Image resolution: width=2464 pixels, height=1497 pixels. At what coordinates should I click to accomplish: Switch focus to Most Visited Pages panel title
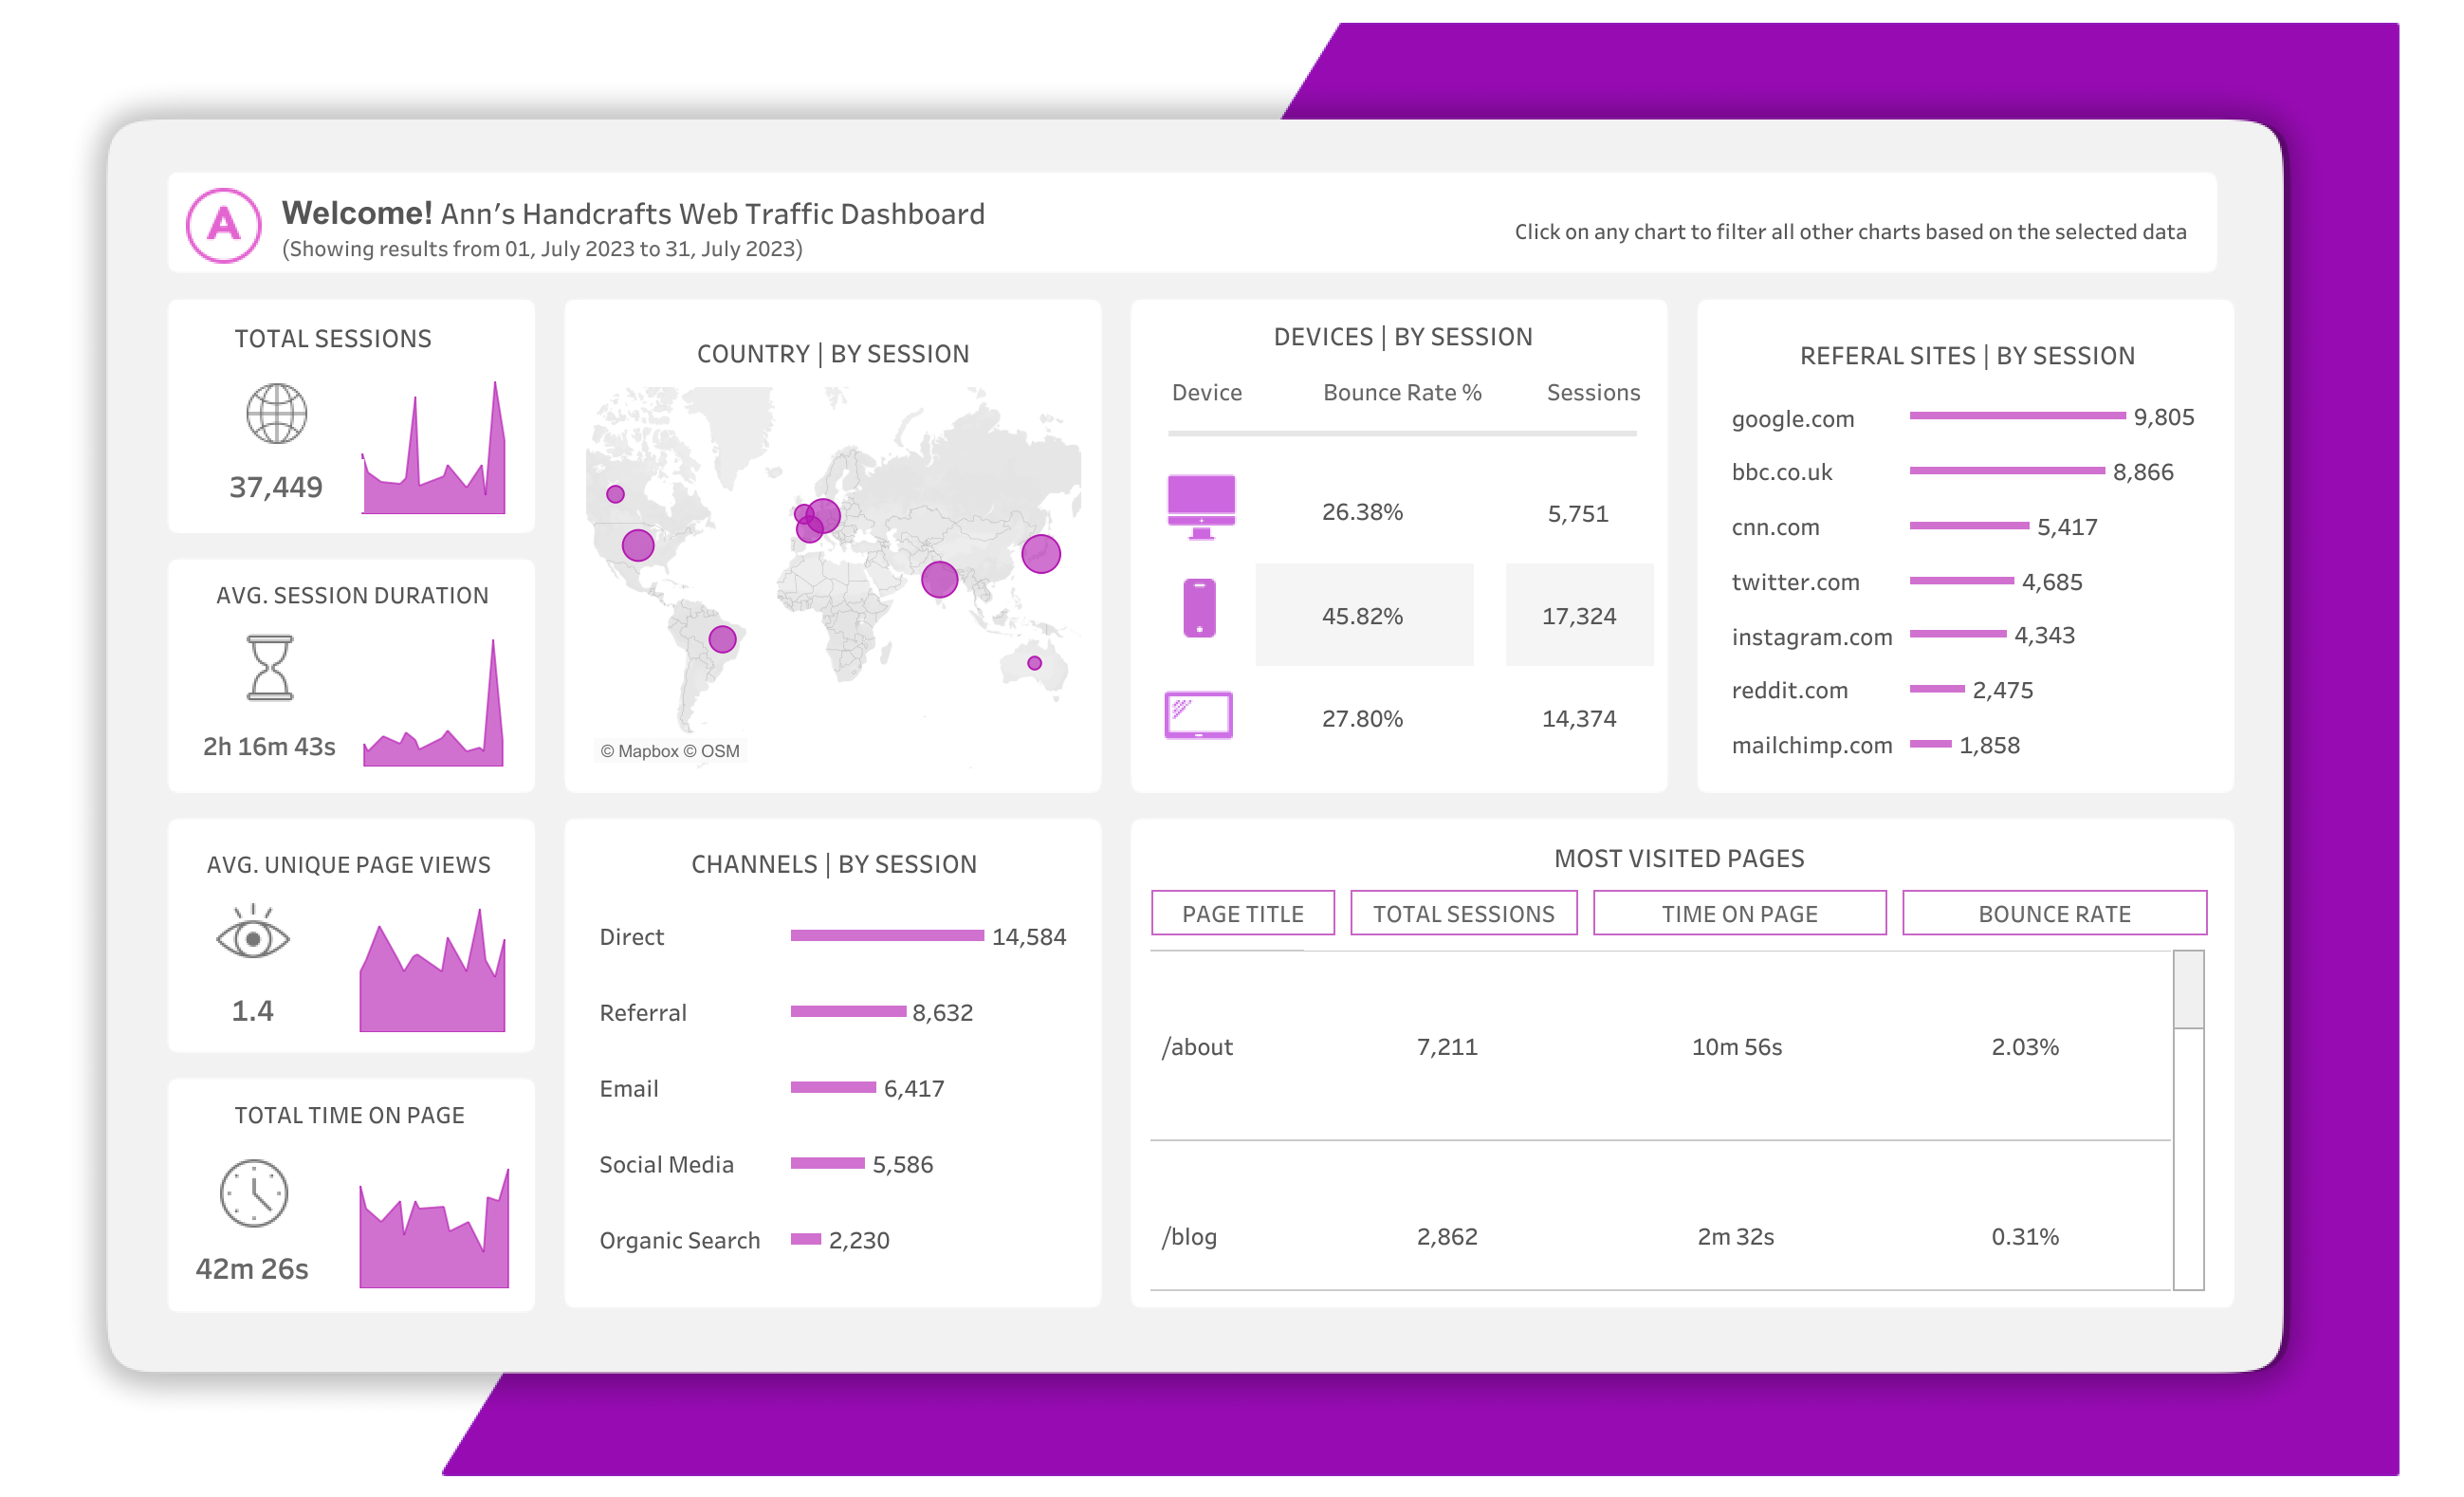(1679, 858)
